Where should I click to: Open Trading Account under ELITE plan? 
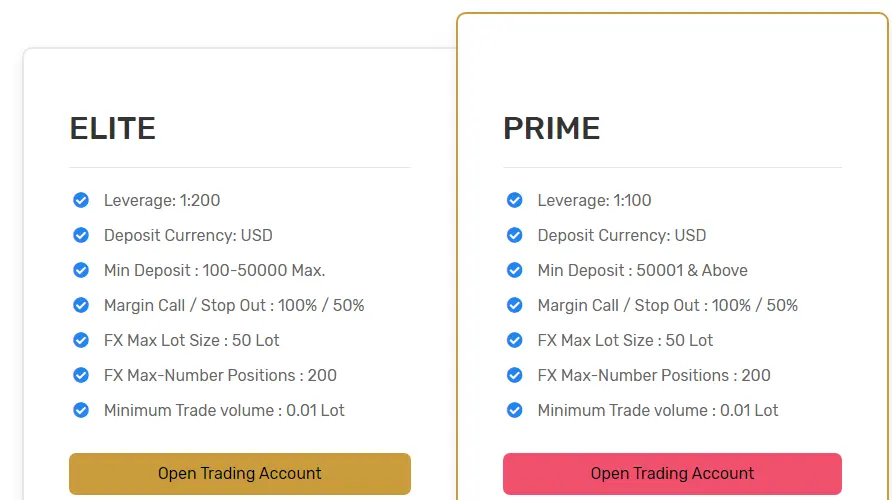[x=240, y=473]
